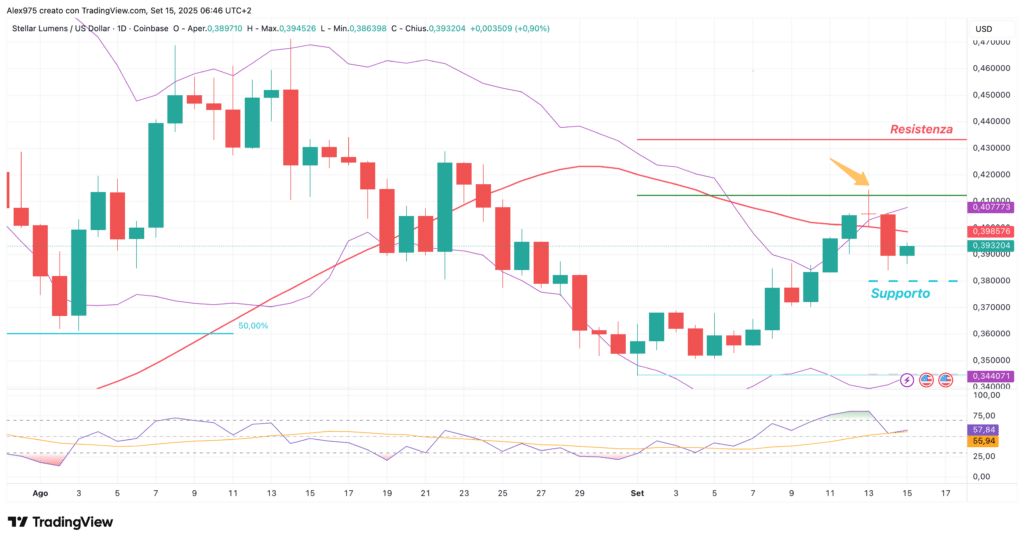The width and height of the screenshot is (1024, 542).
Task: Select the green 0,393204 last price label
Action: coord(991,246)
